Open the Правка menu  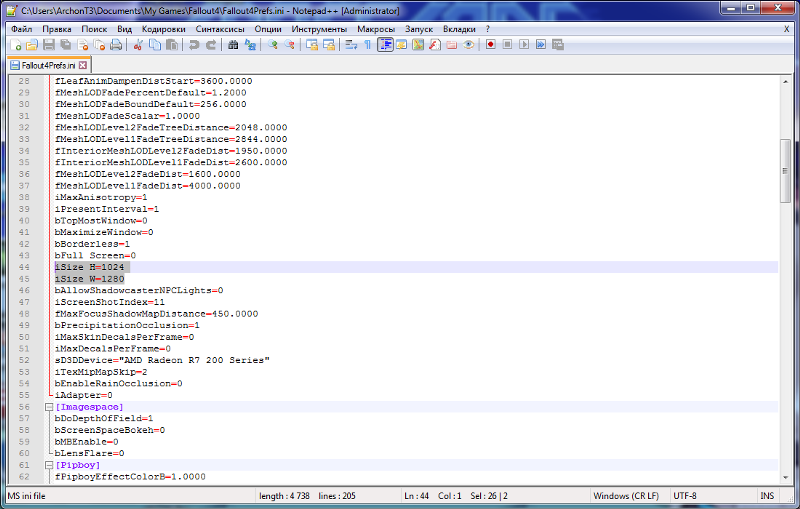click(x=57, y=29)
